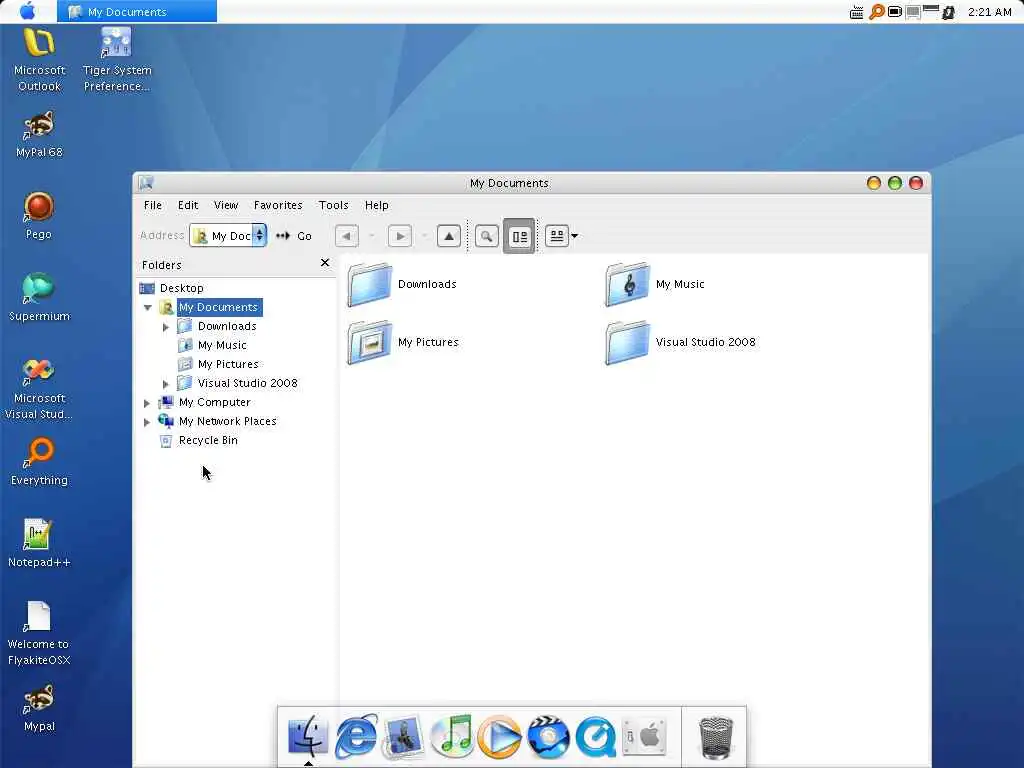Select My Network Places in folder tree
The height and width of the screenshot is (768, 1024).
point(227,421)
